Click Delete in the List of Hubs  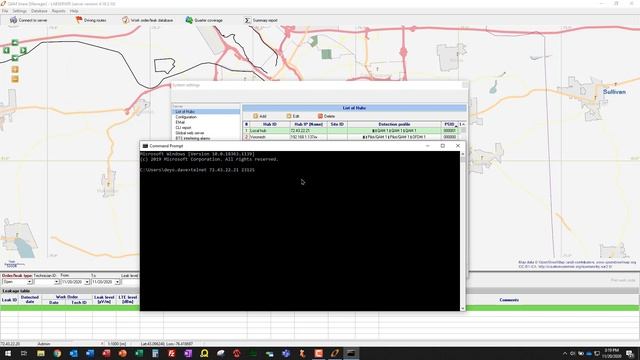[x=327, y=116]
